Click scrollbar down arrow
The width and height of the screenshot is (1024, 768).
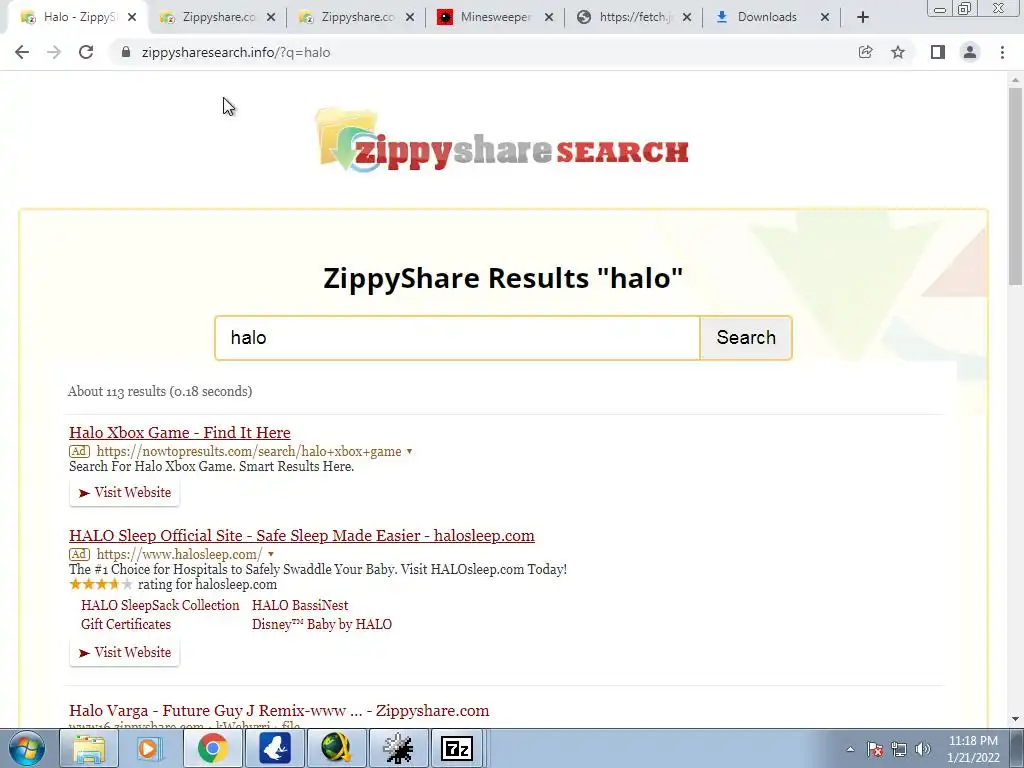point(1015,719)
